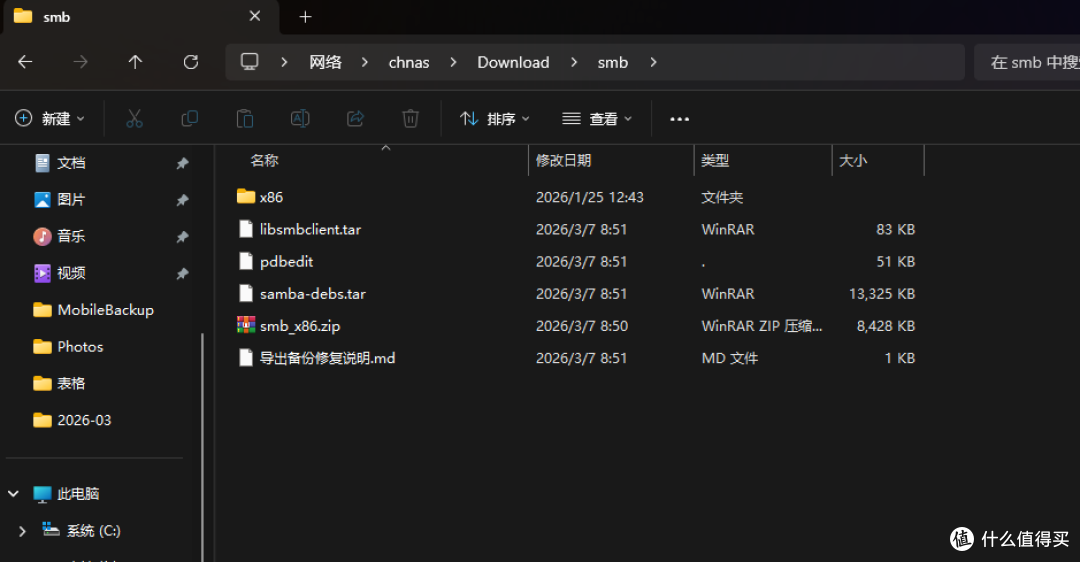Screen dimensions: 1080x562
Task: Unpin 视频 using its pin icon
Action: [182, 273]
